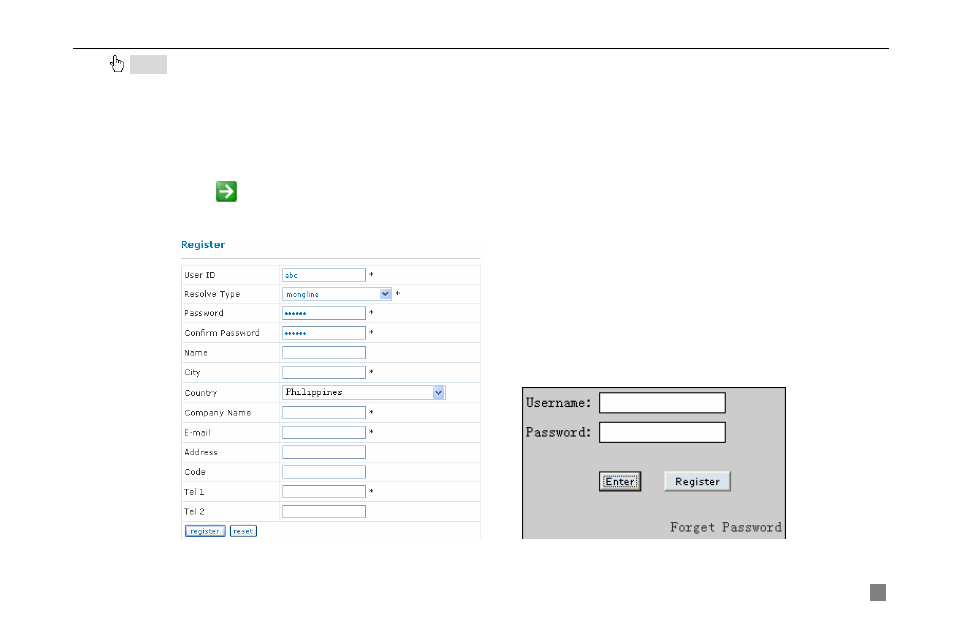
Task: Click the User ID input field
Action: [324, 275]
